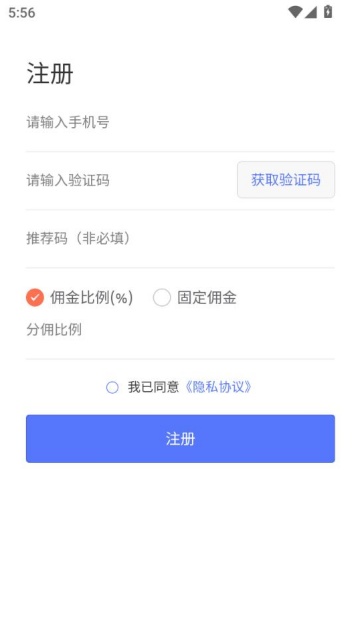This screenshot has height=640, width=360.
Task: Focus the 分佣比例 commission ratio field
Action: click(x=180, y=330)
